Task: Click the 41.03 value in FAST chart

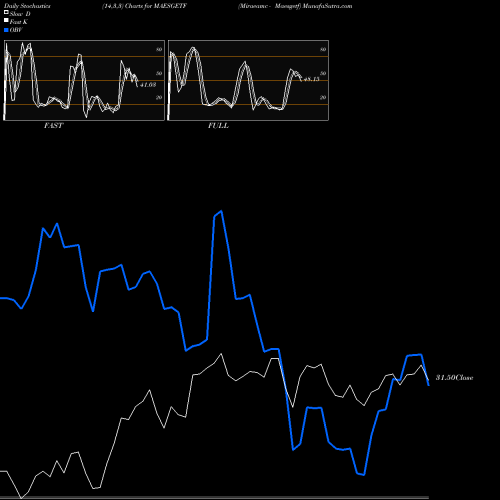Action: 148,85
